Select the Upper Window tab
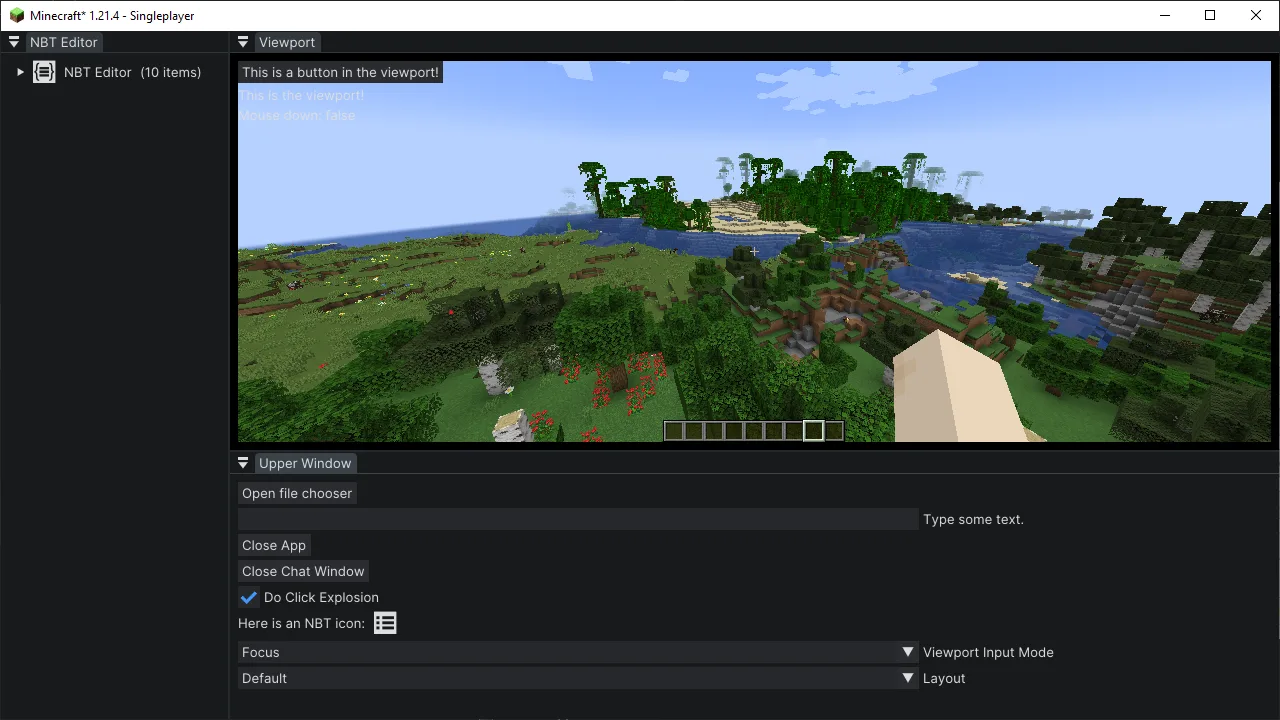Image resolution: width=1280 pixels, height=720 pixels. click(x=305, y=463)
